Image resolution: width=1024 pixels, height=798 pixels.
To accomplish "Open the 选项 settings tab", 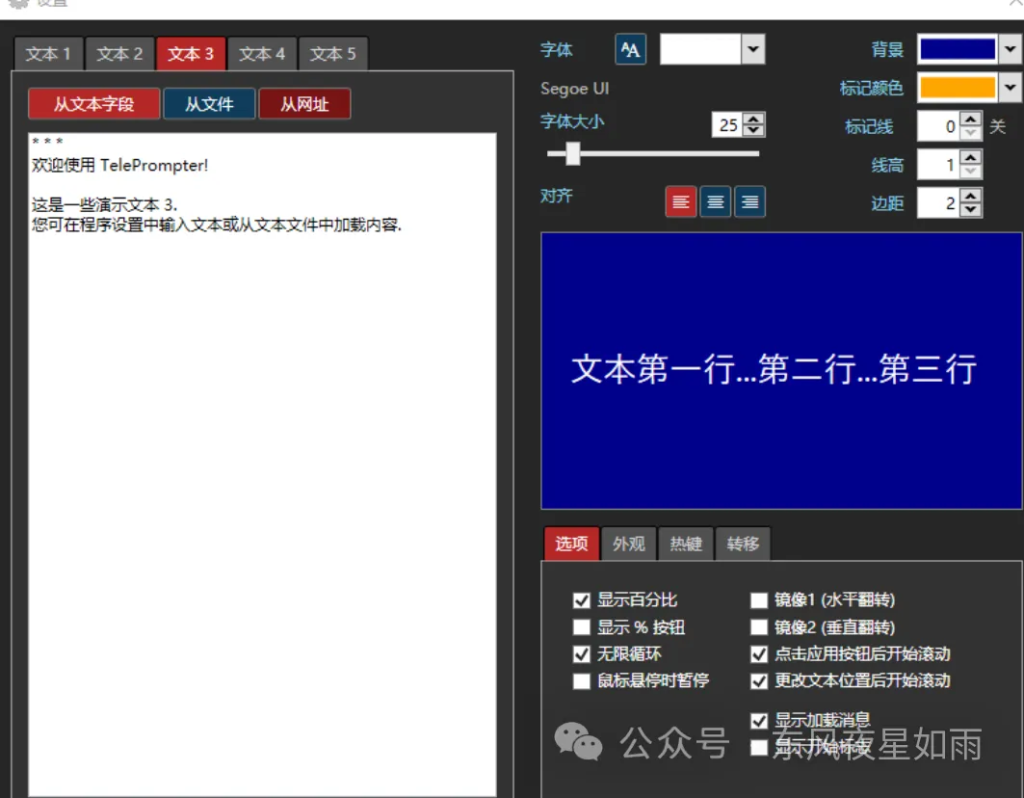I will tap(571, 543).
